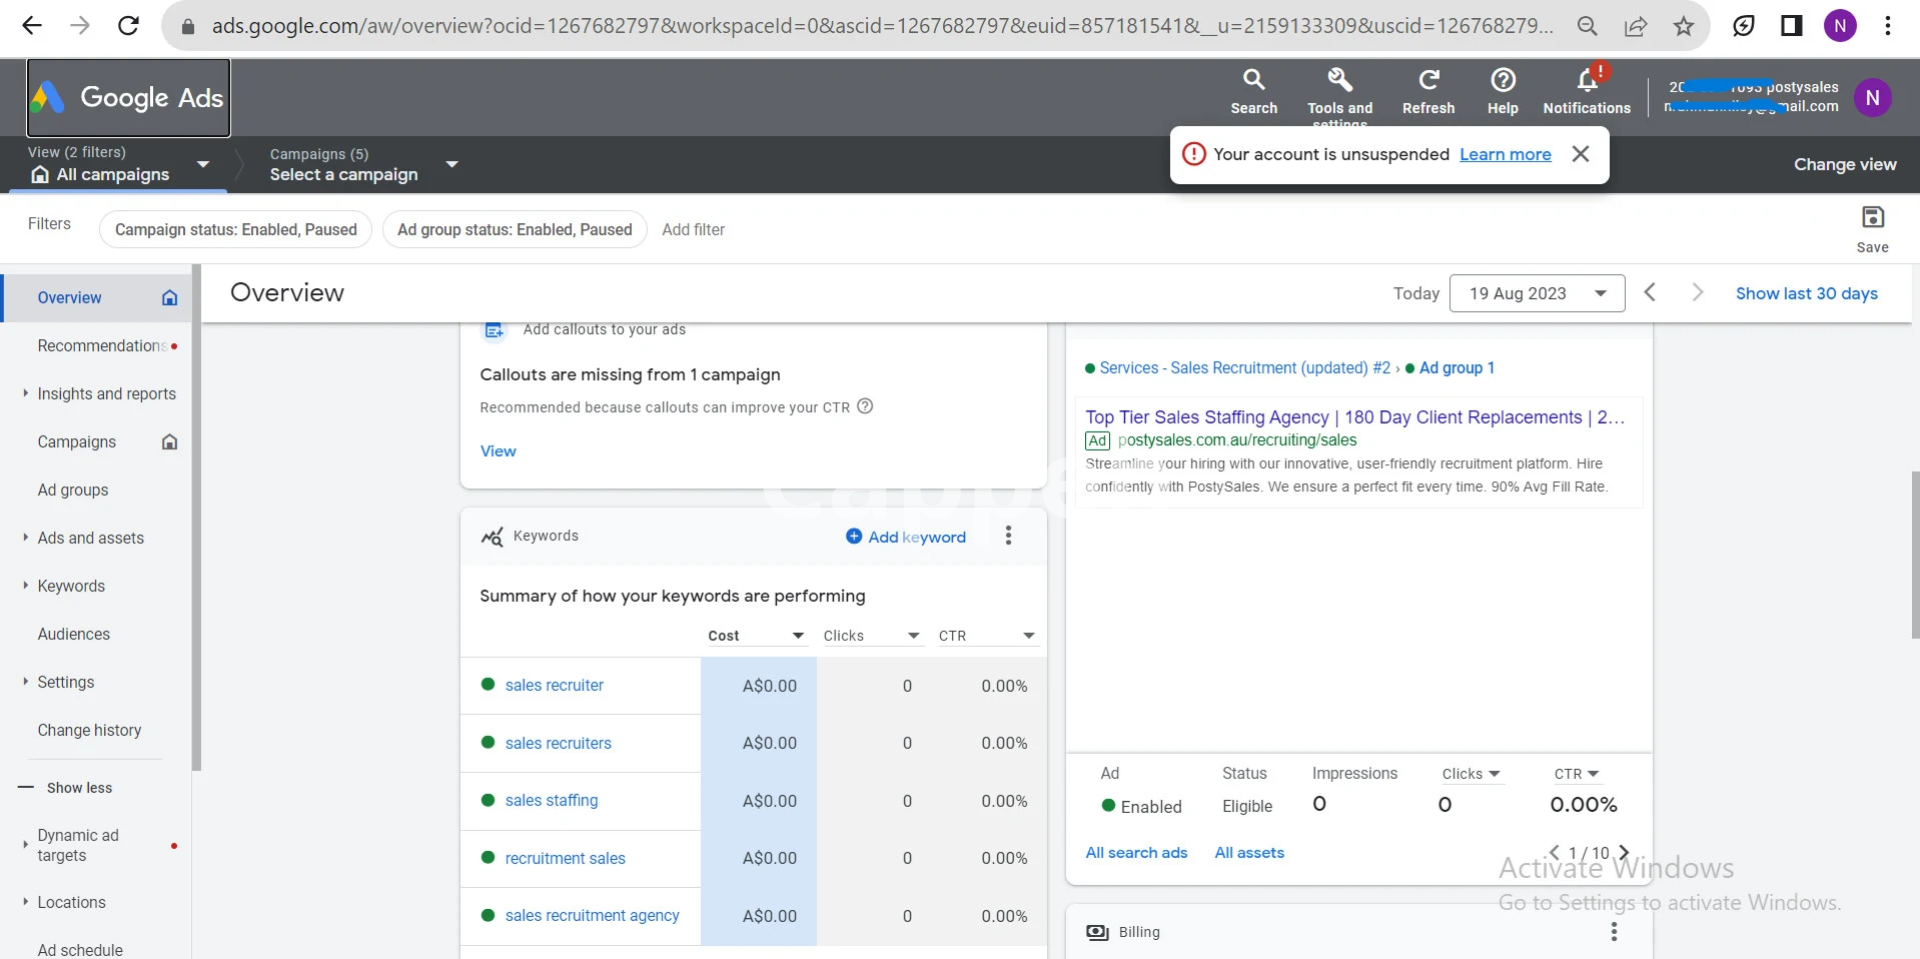Screen dimensions: 1920x959
Task: Go to next ad preview arrow
Action: (x=1624, y=853)
